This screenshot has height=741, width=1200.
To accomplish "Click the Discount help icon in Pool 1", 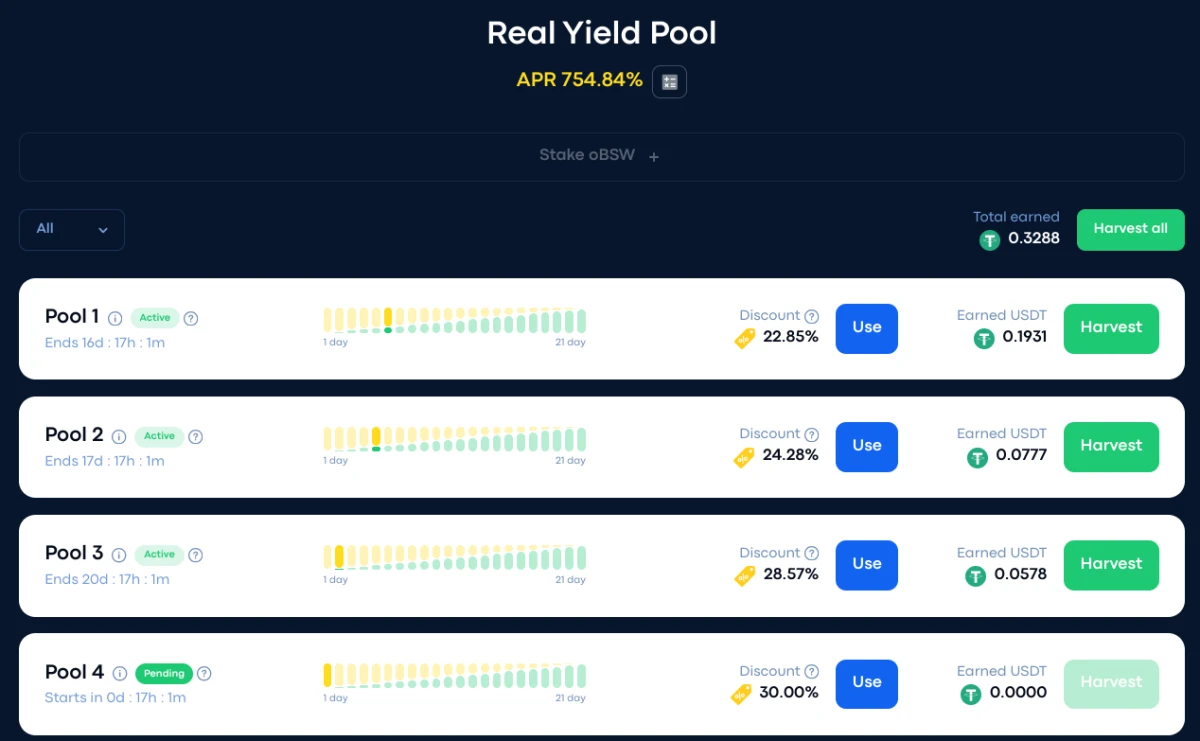I will tap(812, 316).
